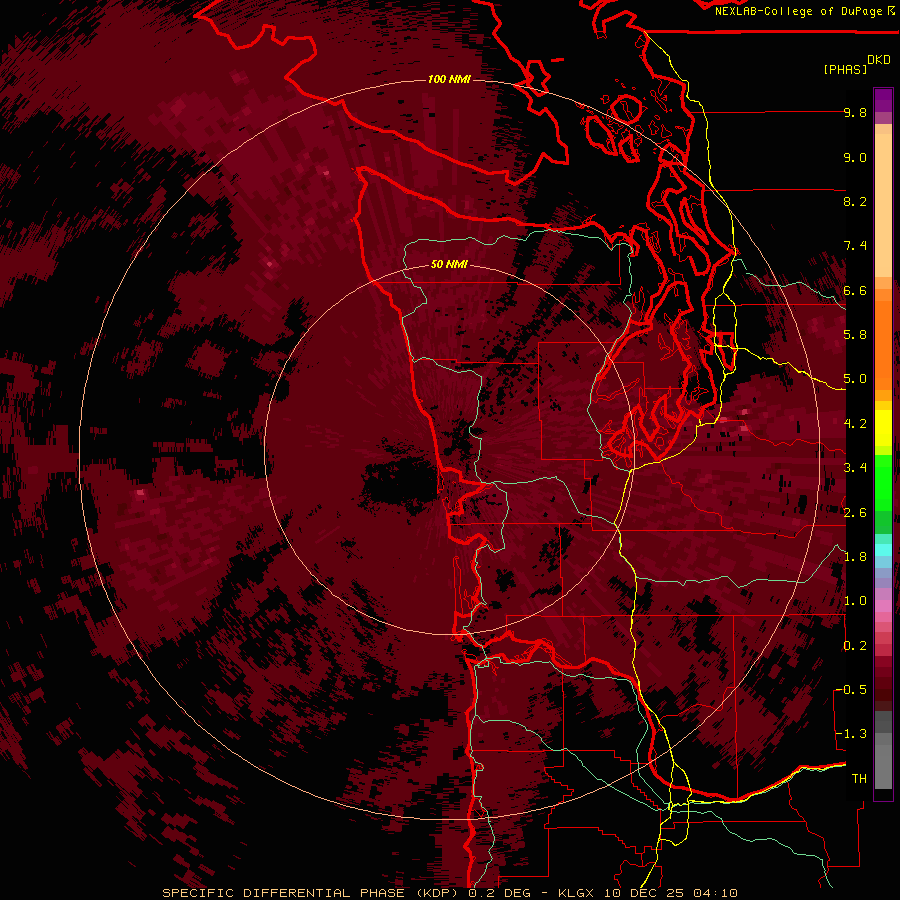This screenshot has height=900, width=900.
Task: Click the NEXLAB-College of DuPage credit text
Action: pyautogui.click(x=799, y=11)
